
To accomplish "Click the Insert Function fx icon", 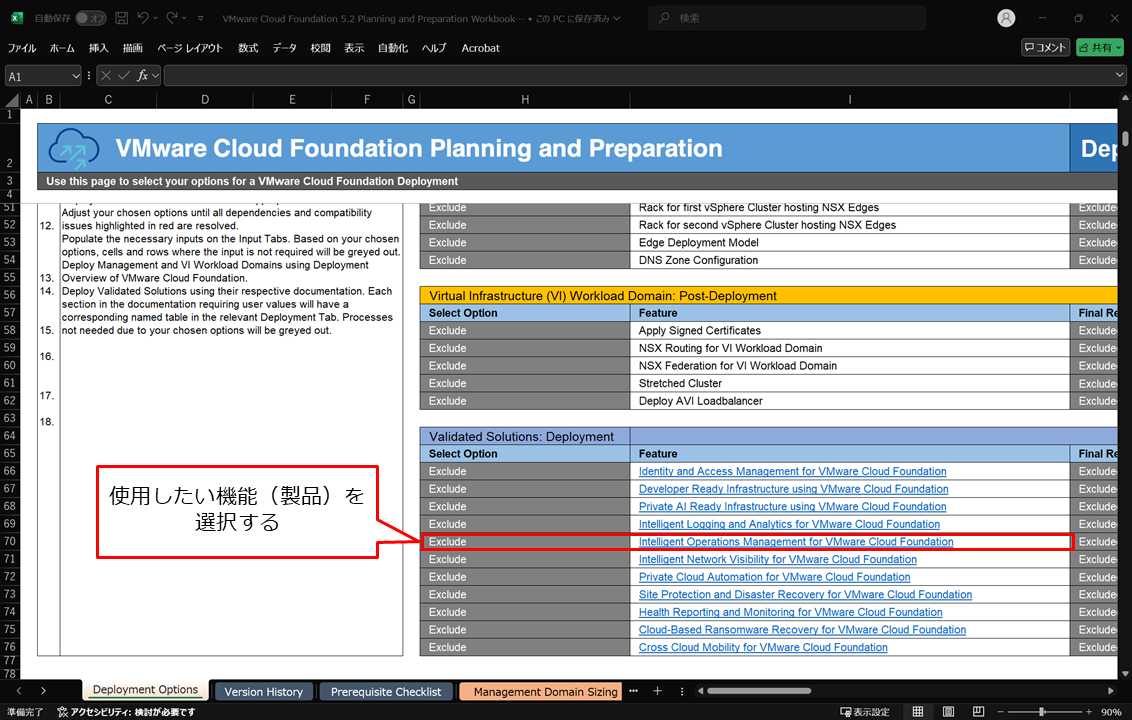I will tap(142, 75).
